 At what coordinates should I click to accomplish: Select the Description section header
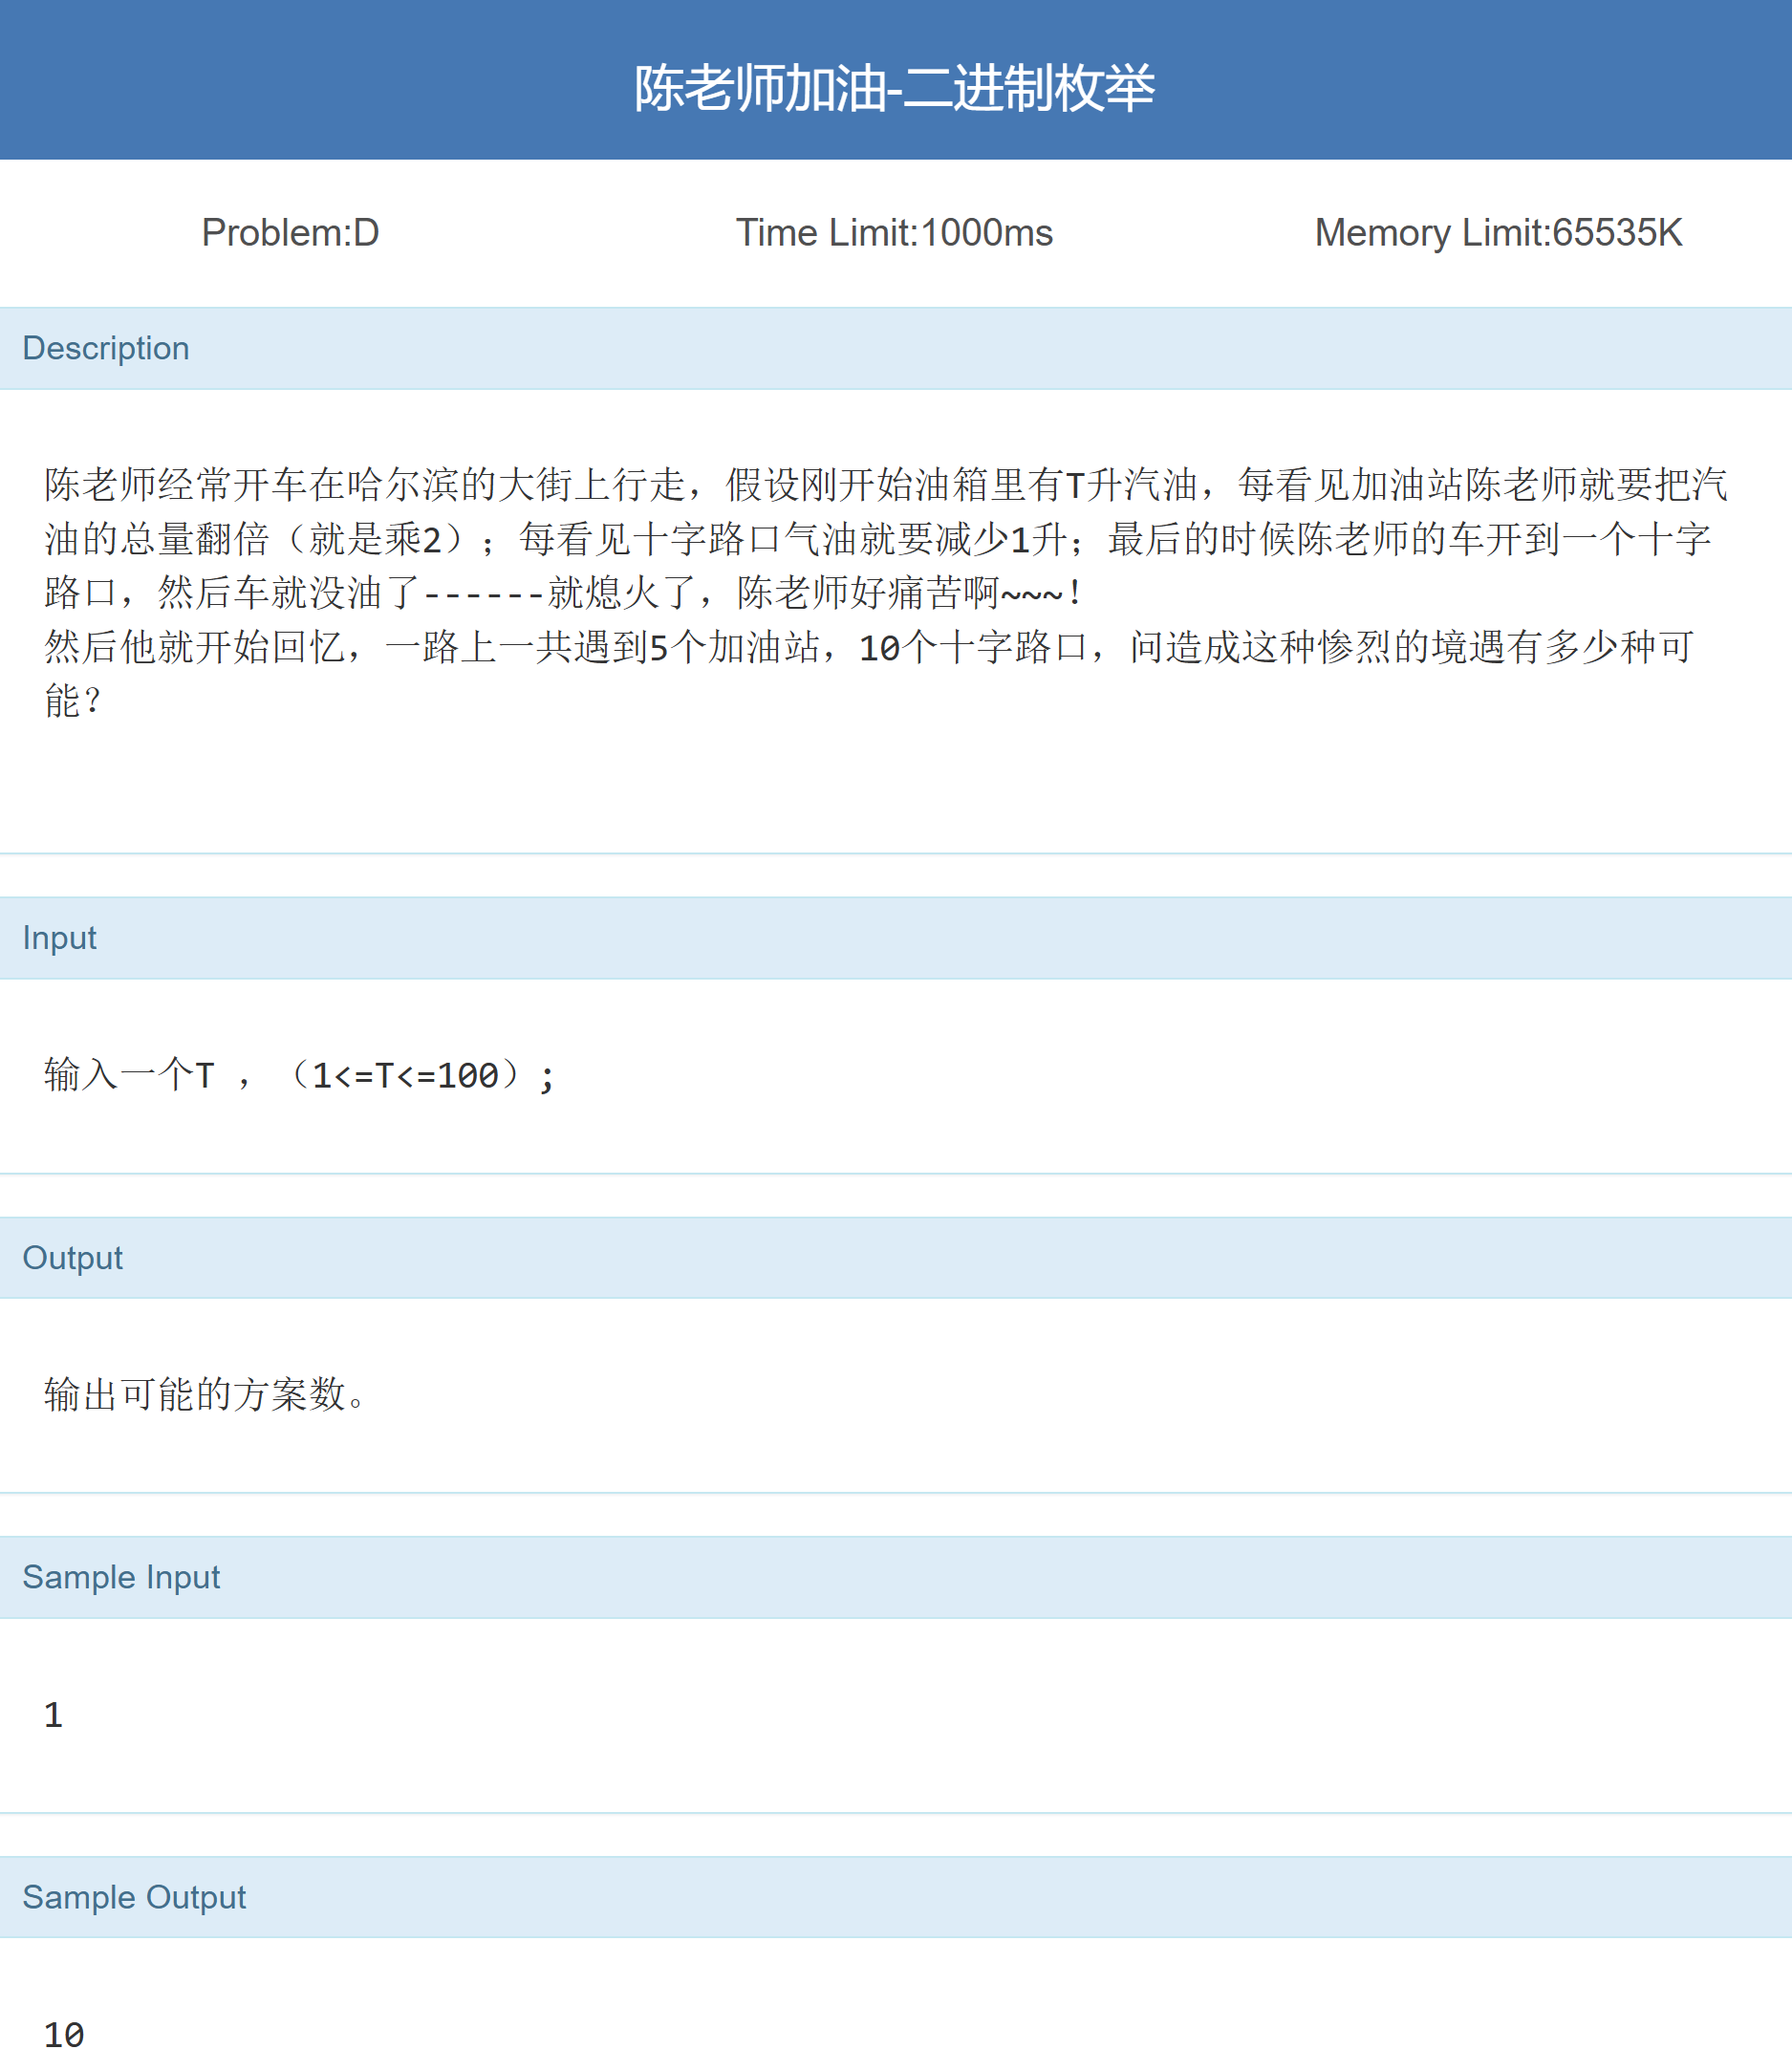pyautogui.click(x=106, y=348)
